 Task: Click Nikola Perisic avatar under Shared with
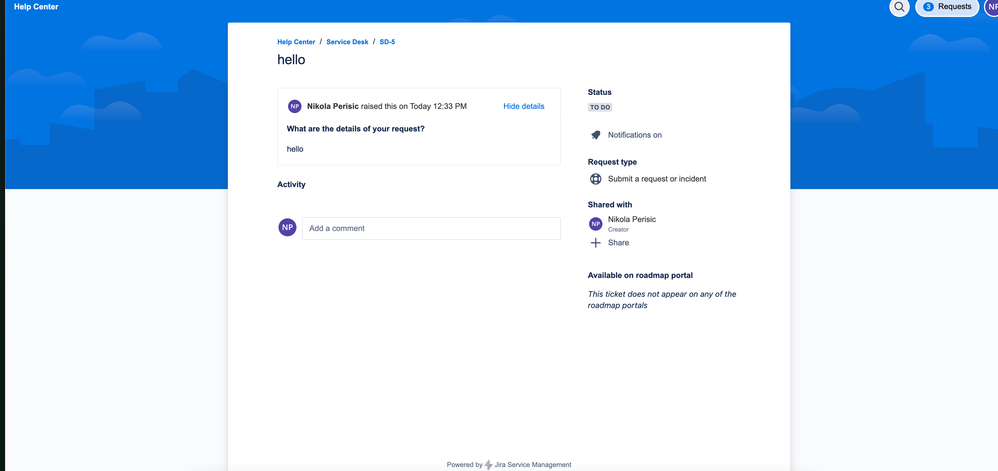[595, 223]
